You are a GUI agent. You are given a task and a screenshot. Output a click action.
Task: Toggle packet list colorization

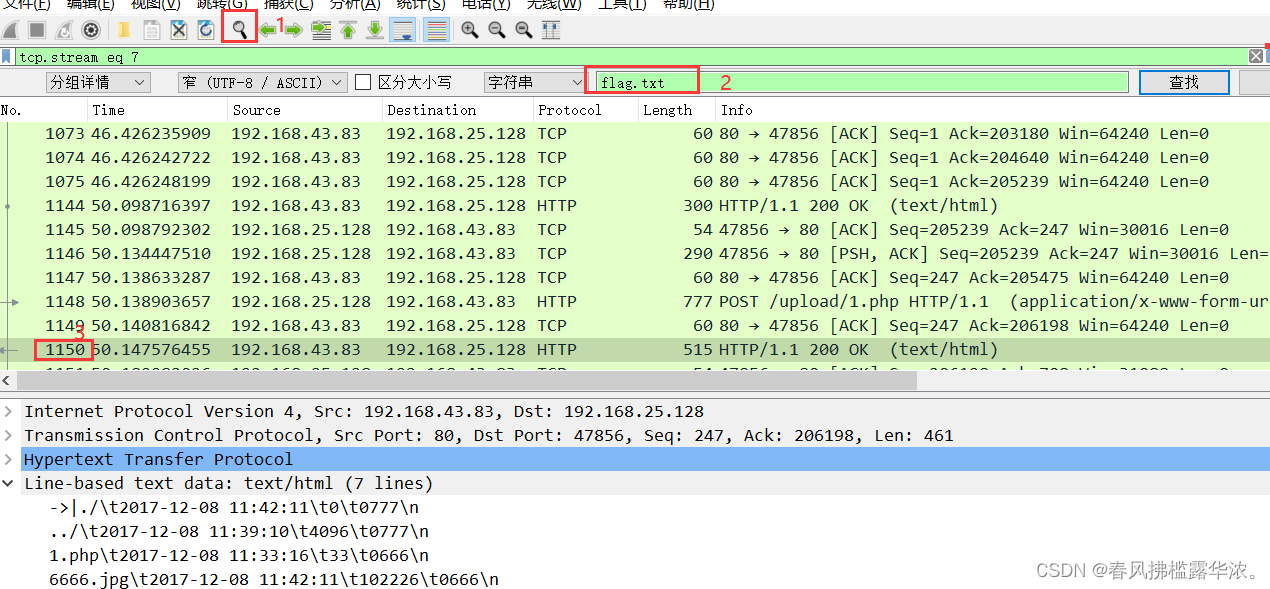[x=436, y=30]
